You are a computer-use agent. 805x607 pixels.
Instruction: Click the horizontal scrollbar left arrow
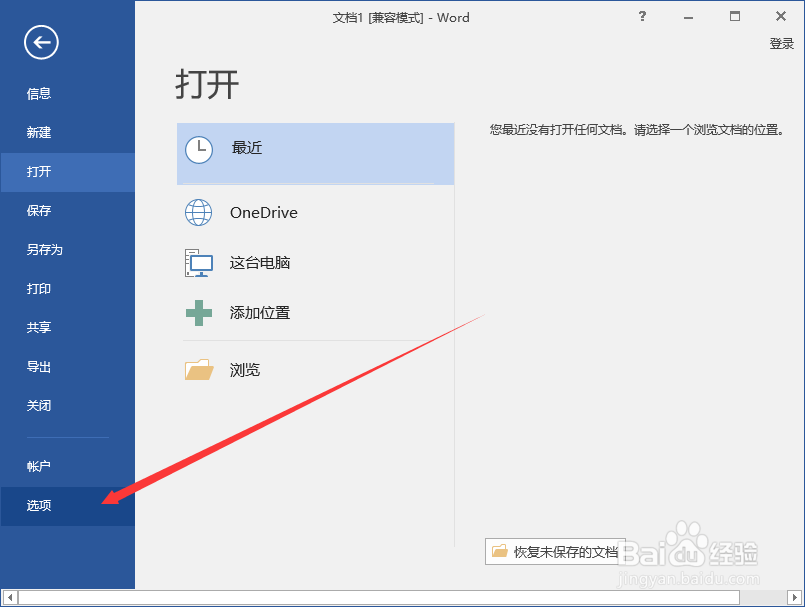tap(10, 598)
